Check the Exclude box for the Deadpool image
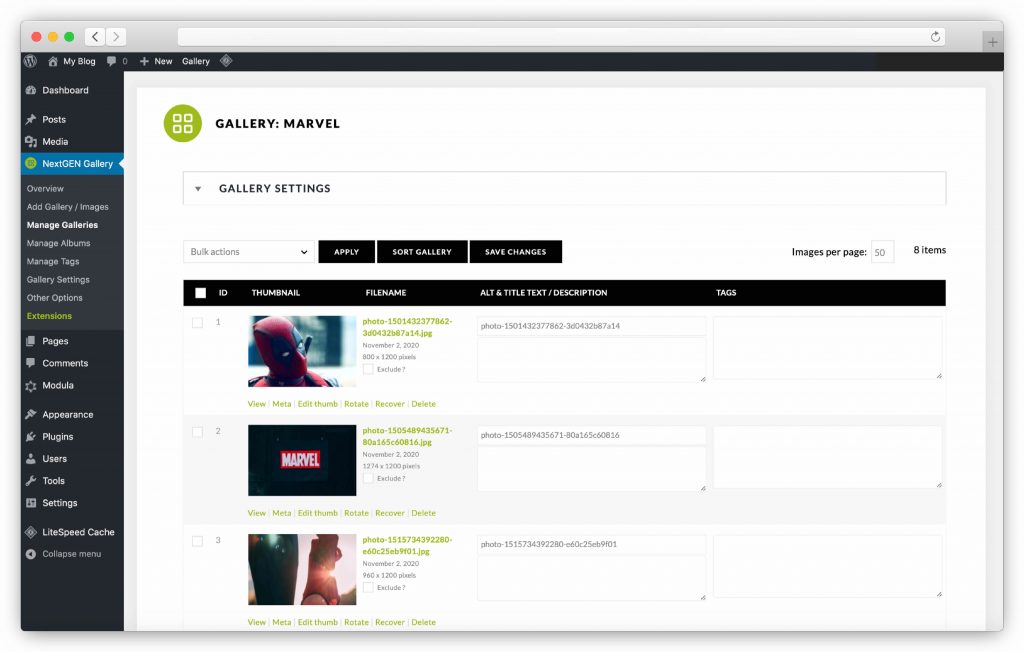This screenshot has width=1024, height=652. pos(367,369)
